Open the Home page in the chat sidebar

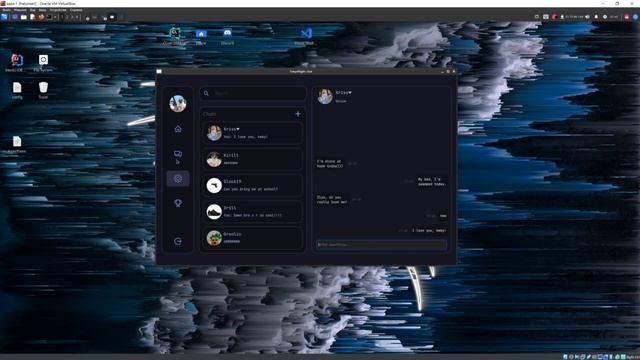[x=178, y=129]
